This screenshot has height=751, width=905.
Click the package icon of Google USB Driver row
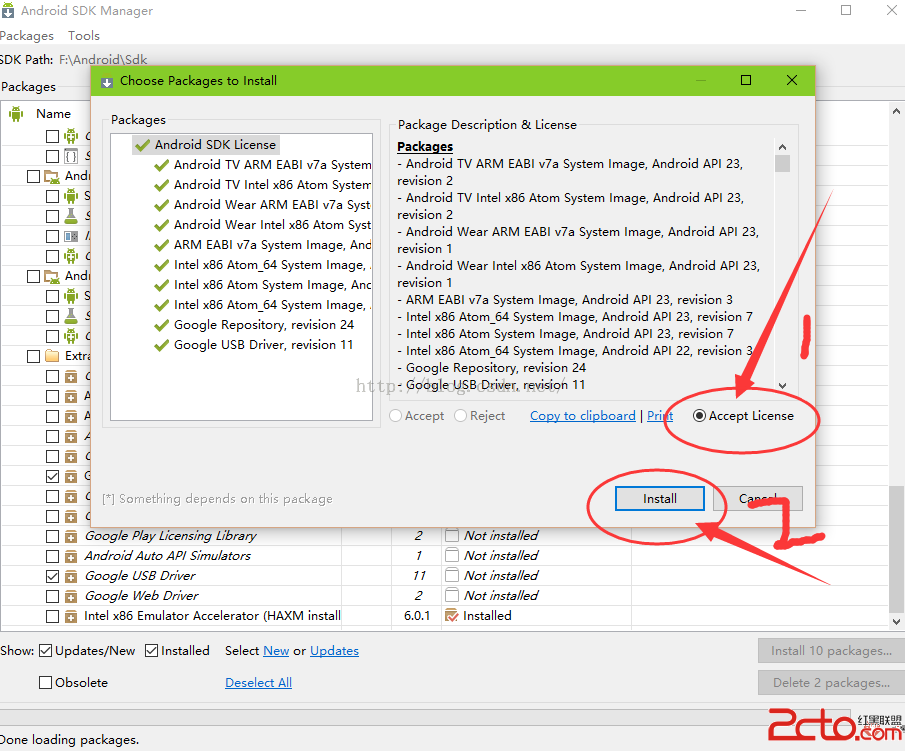70,577
